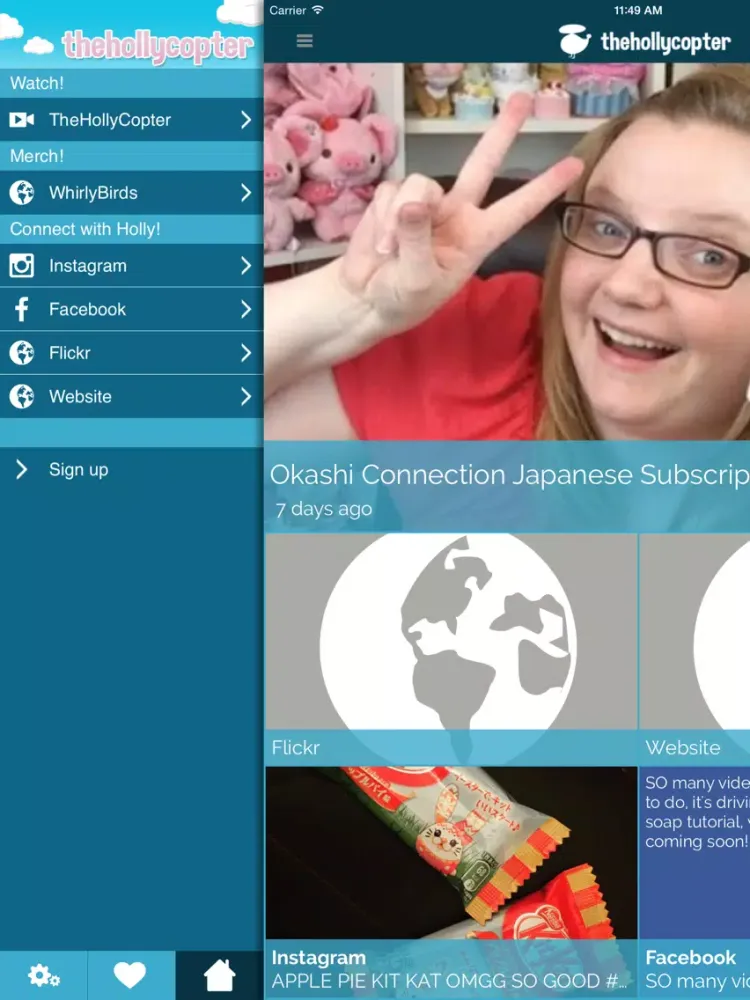Tap the Instagram camera icon in sidebar
The image size is (750, 1000).
click(21, 265)
